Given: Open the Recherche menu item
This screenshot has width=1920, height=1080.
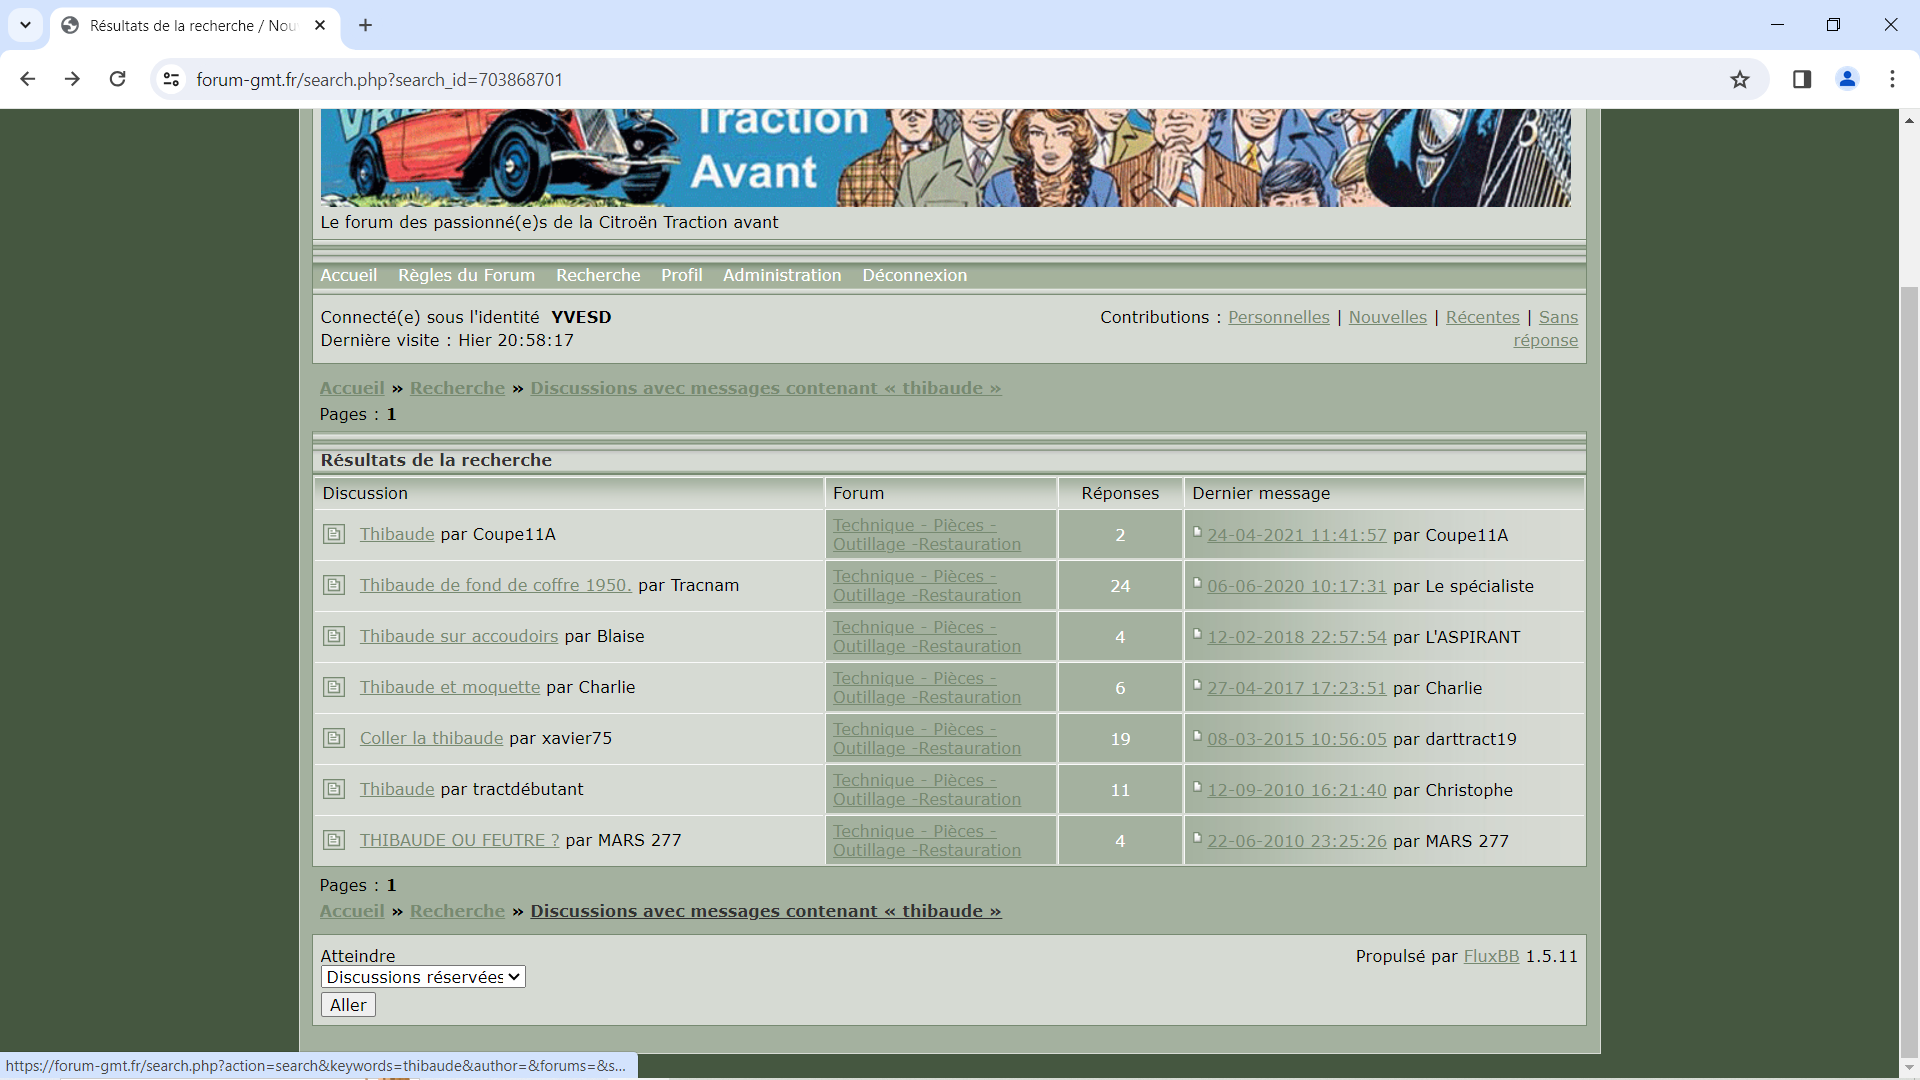Looking at the screenshot, I should click(x=598, y=275).
